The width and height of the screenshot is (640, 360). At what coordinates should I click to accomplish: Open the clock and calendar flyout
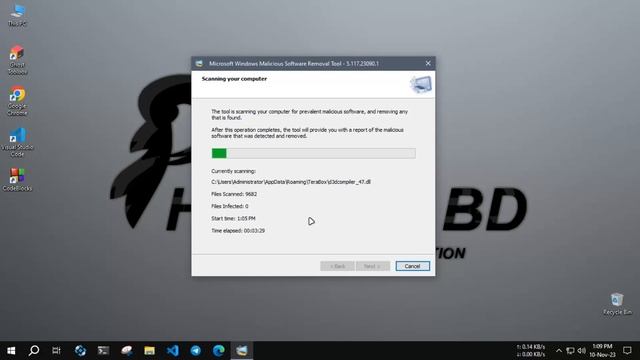tap(602, 351)
